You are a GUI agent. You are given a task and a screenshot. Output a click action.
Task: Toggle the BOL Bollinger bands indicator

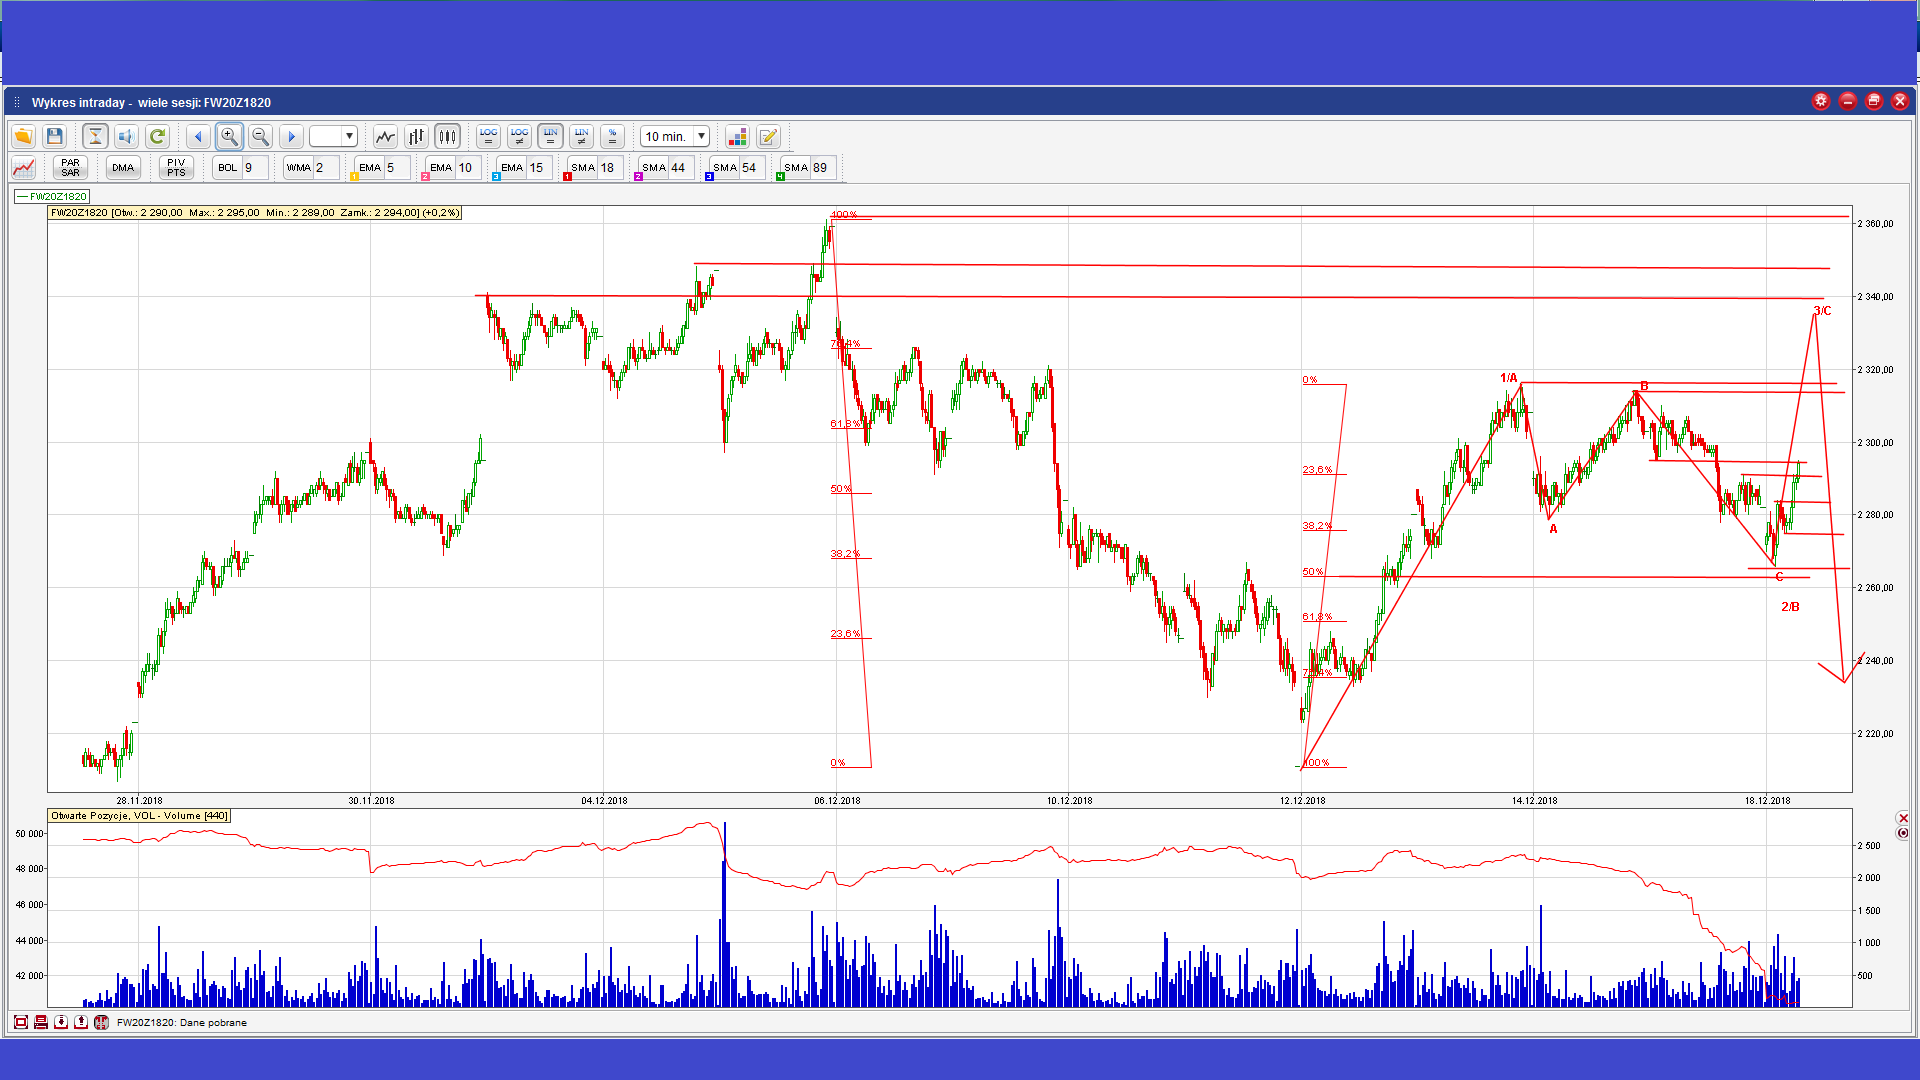click(228, 168)
